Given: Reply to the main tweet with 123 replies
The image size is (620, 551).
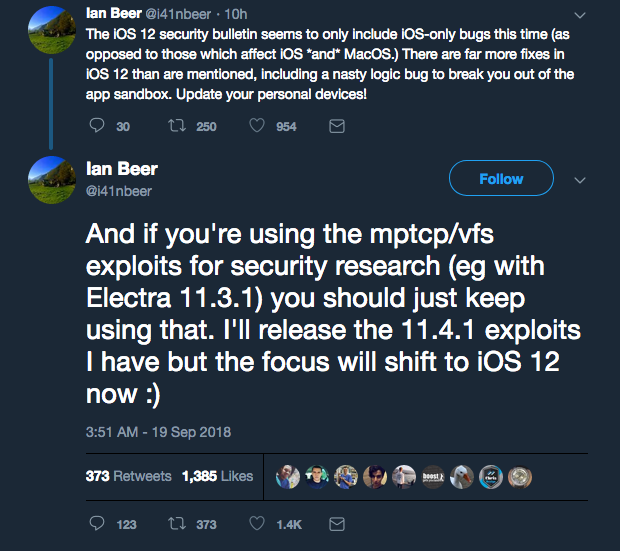Looking at the screenshot, I should click(x=97, y=524).
